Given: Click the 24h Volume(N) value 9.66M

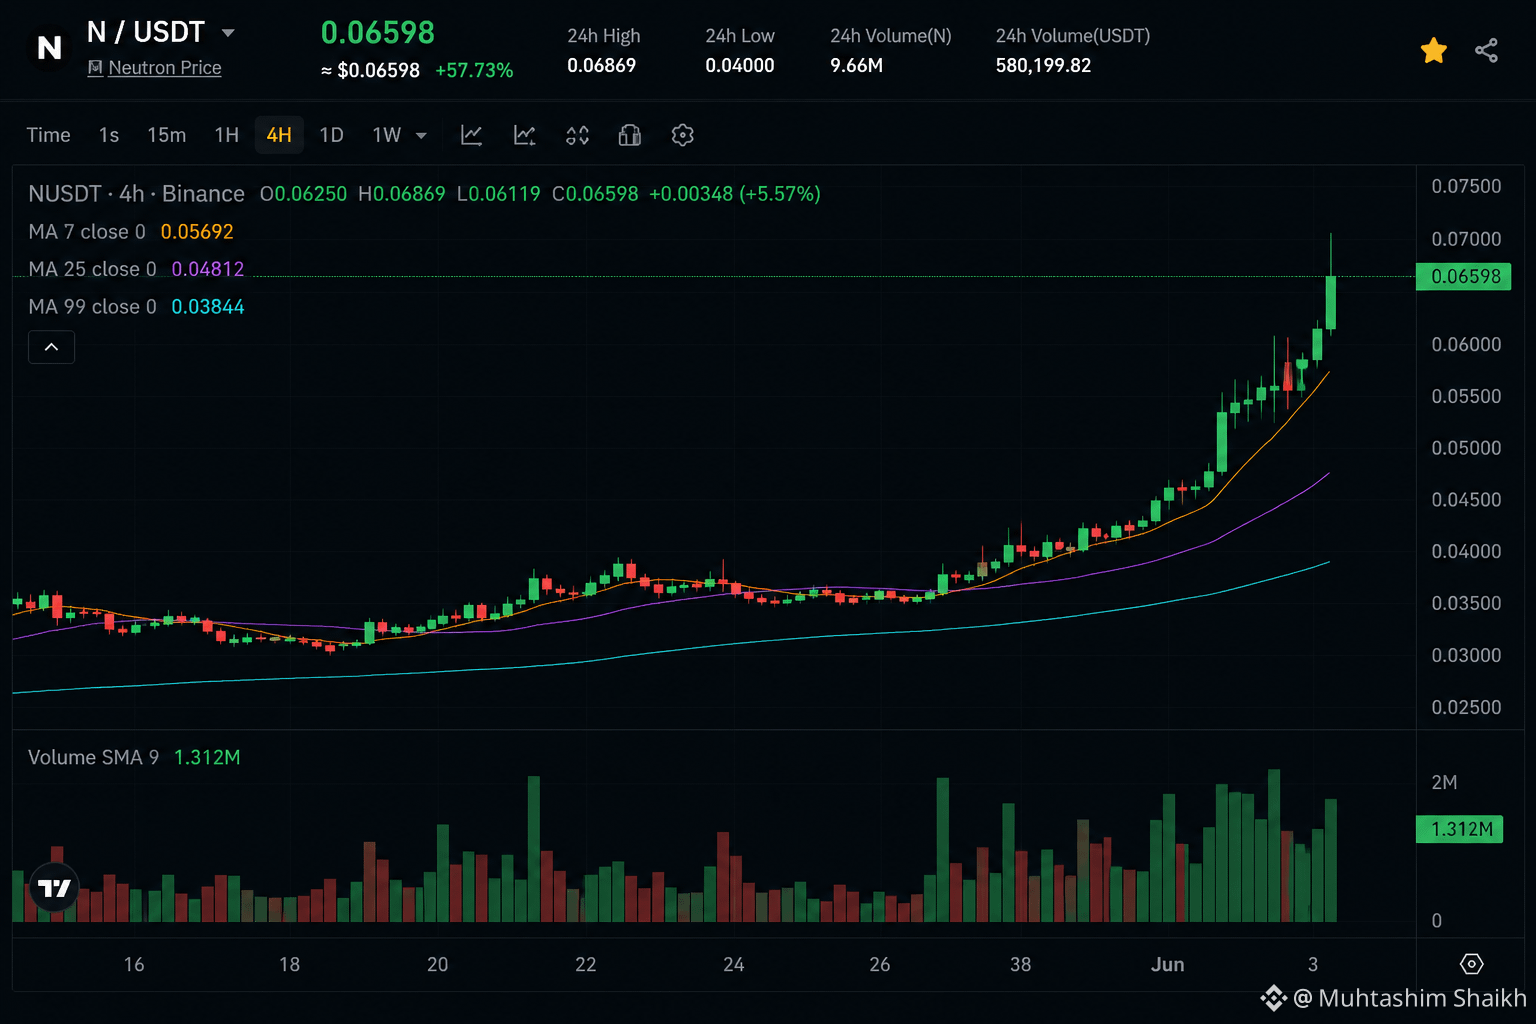Looking at the screenshot, I should (856, 66).
